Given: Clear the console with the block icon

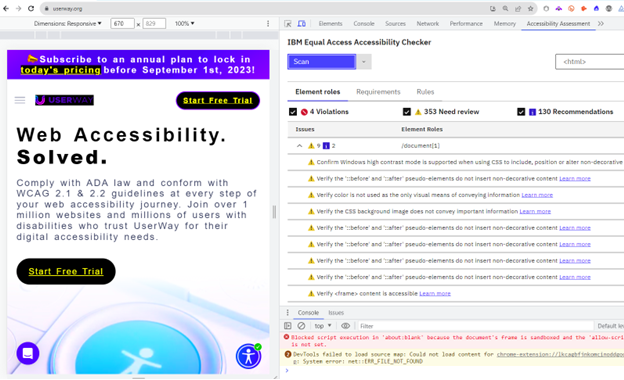Looking at the screenshot, I should click(x=301, y=326).
